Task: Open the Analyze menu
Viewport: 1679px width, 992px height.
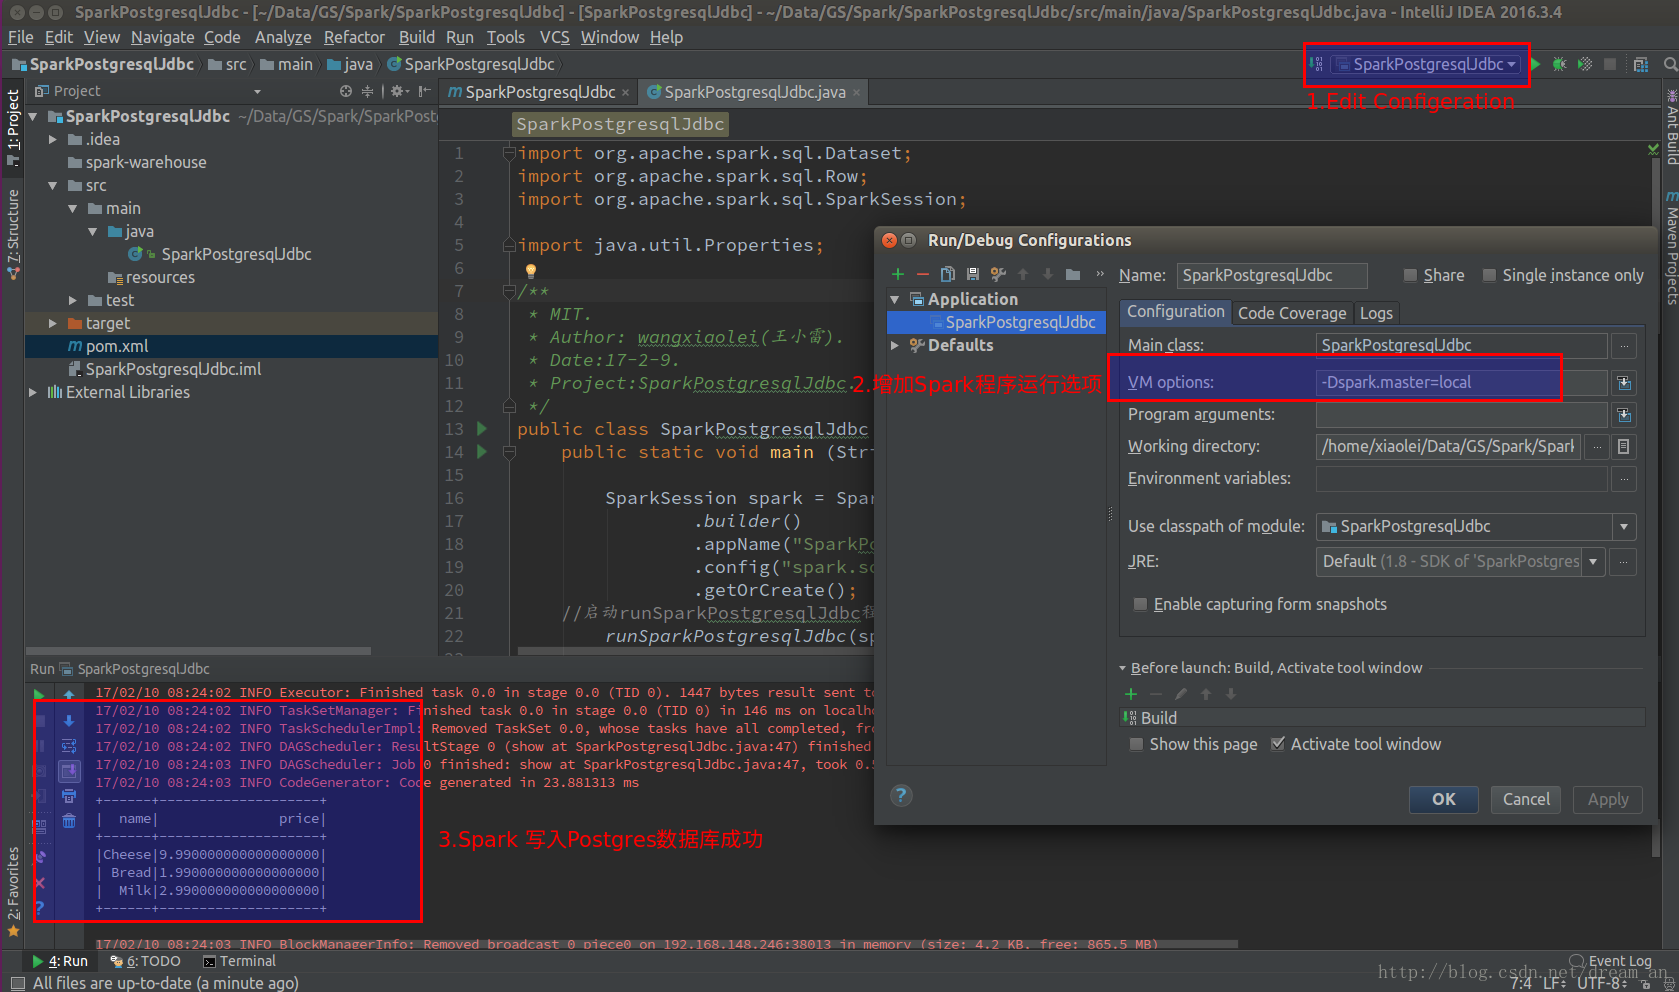Action: click(283, 37)
